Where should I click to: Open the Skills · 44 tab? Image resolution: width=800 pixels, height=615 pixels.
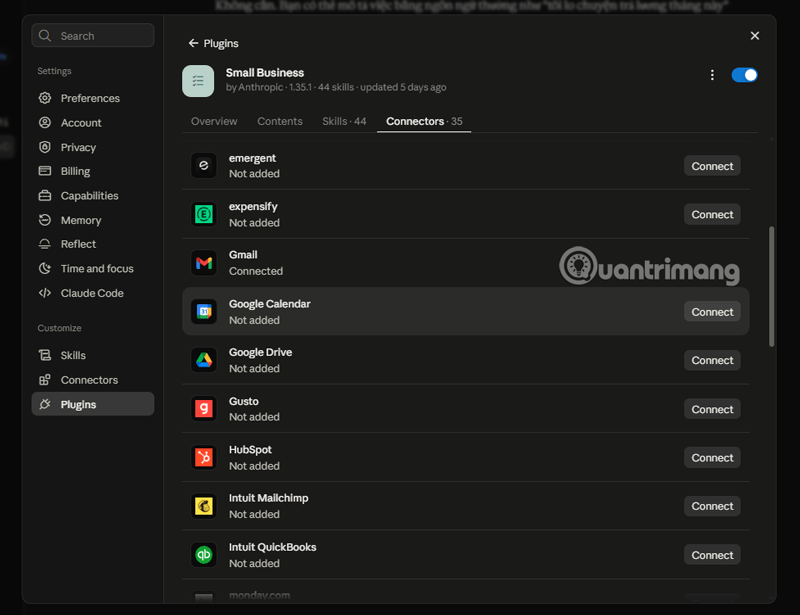(344, 121)
